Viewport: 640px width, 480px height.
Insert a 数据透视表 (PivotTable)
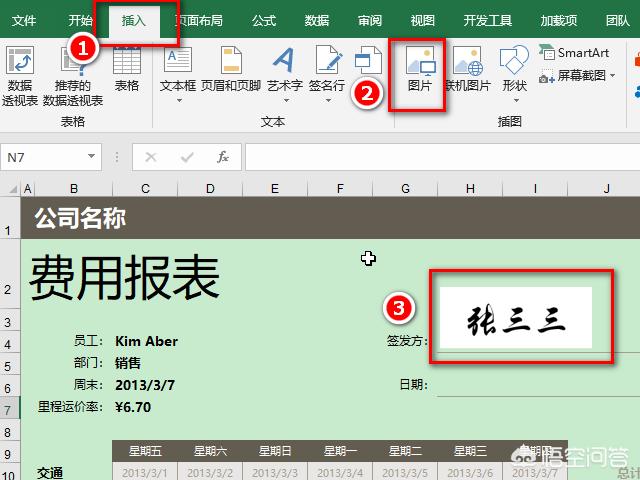coord(20,76)
